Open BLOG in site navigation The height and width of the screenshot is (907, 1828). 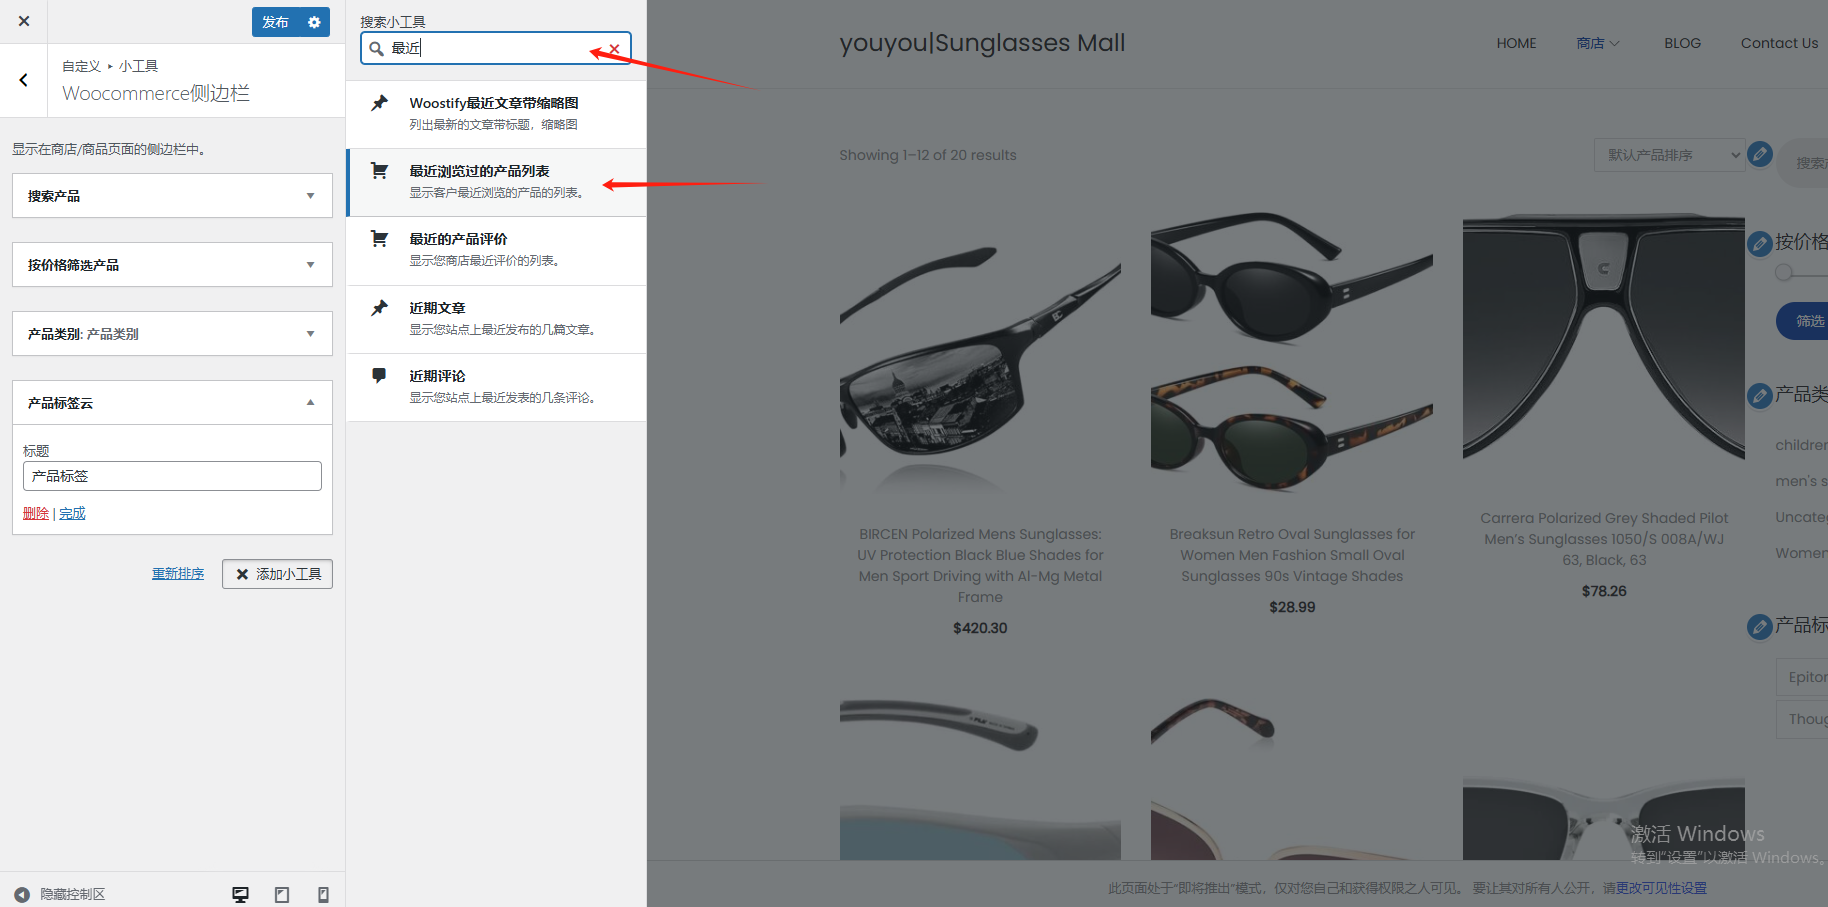coord(1682,43)
